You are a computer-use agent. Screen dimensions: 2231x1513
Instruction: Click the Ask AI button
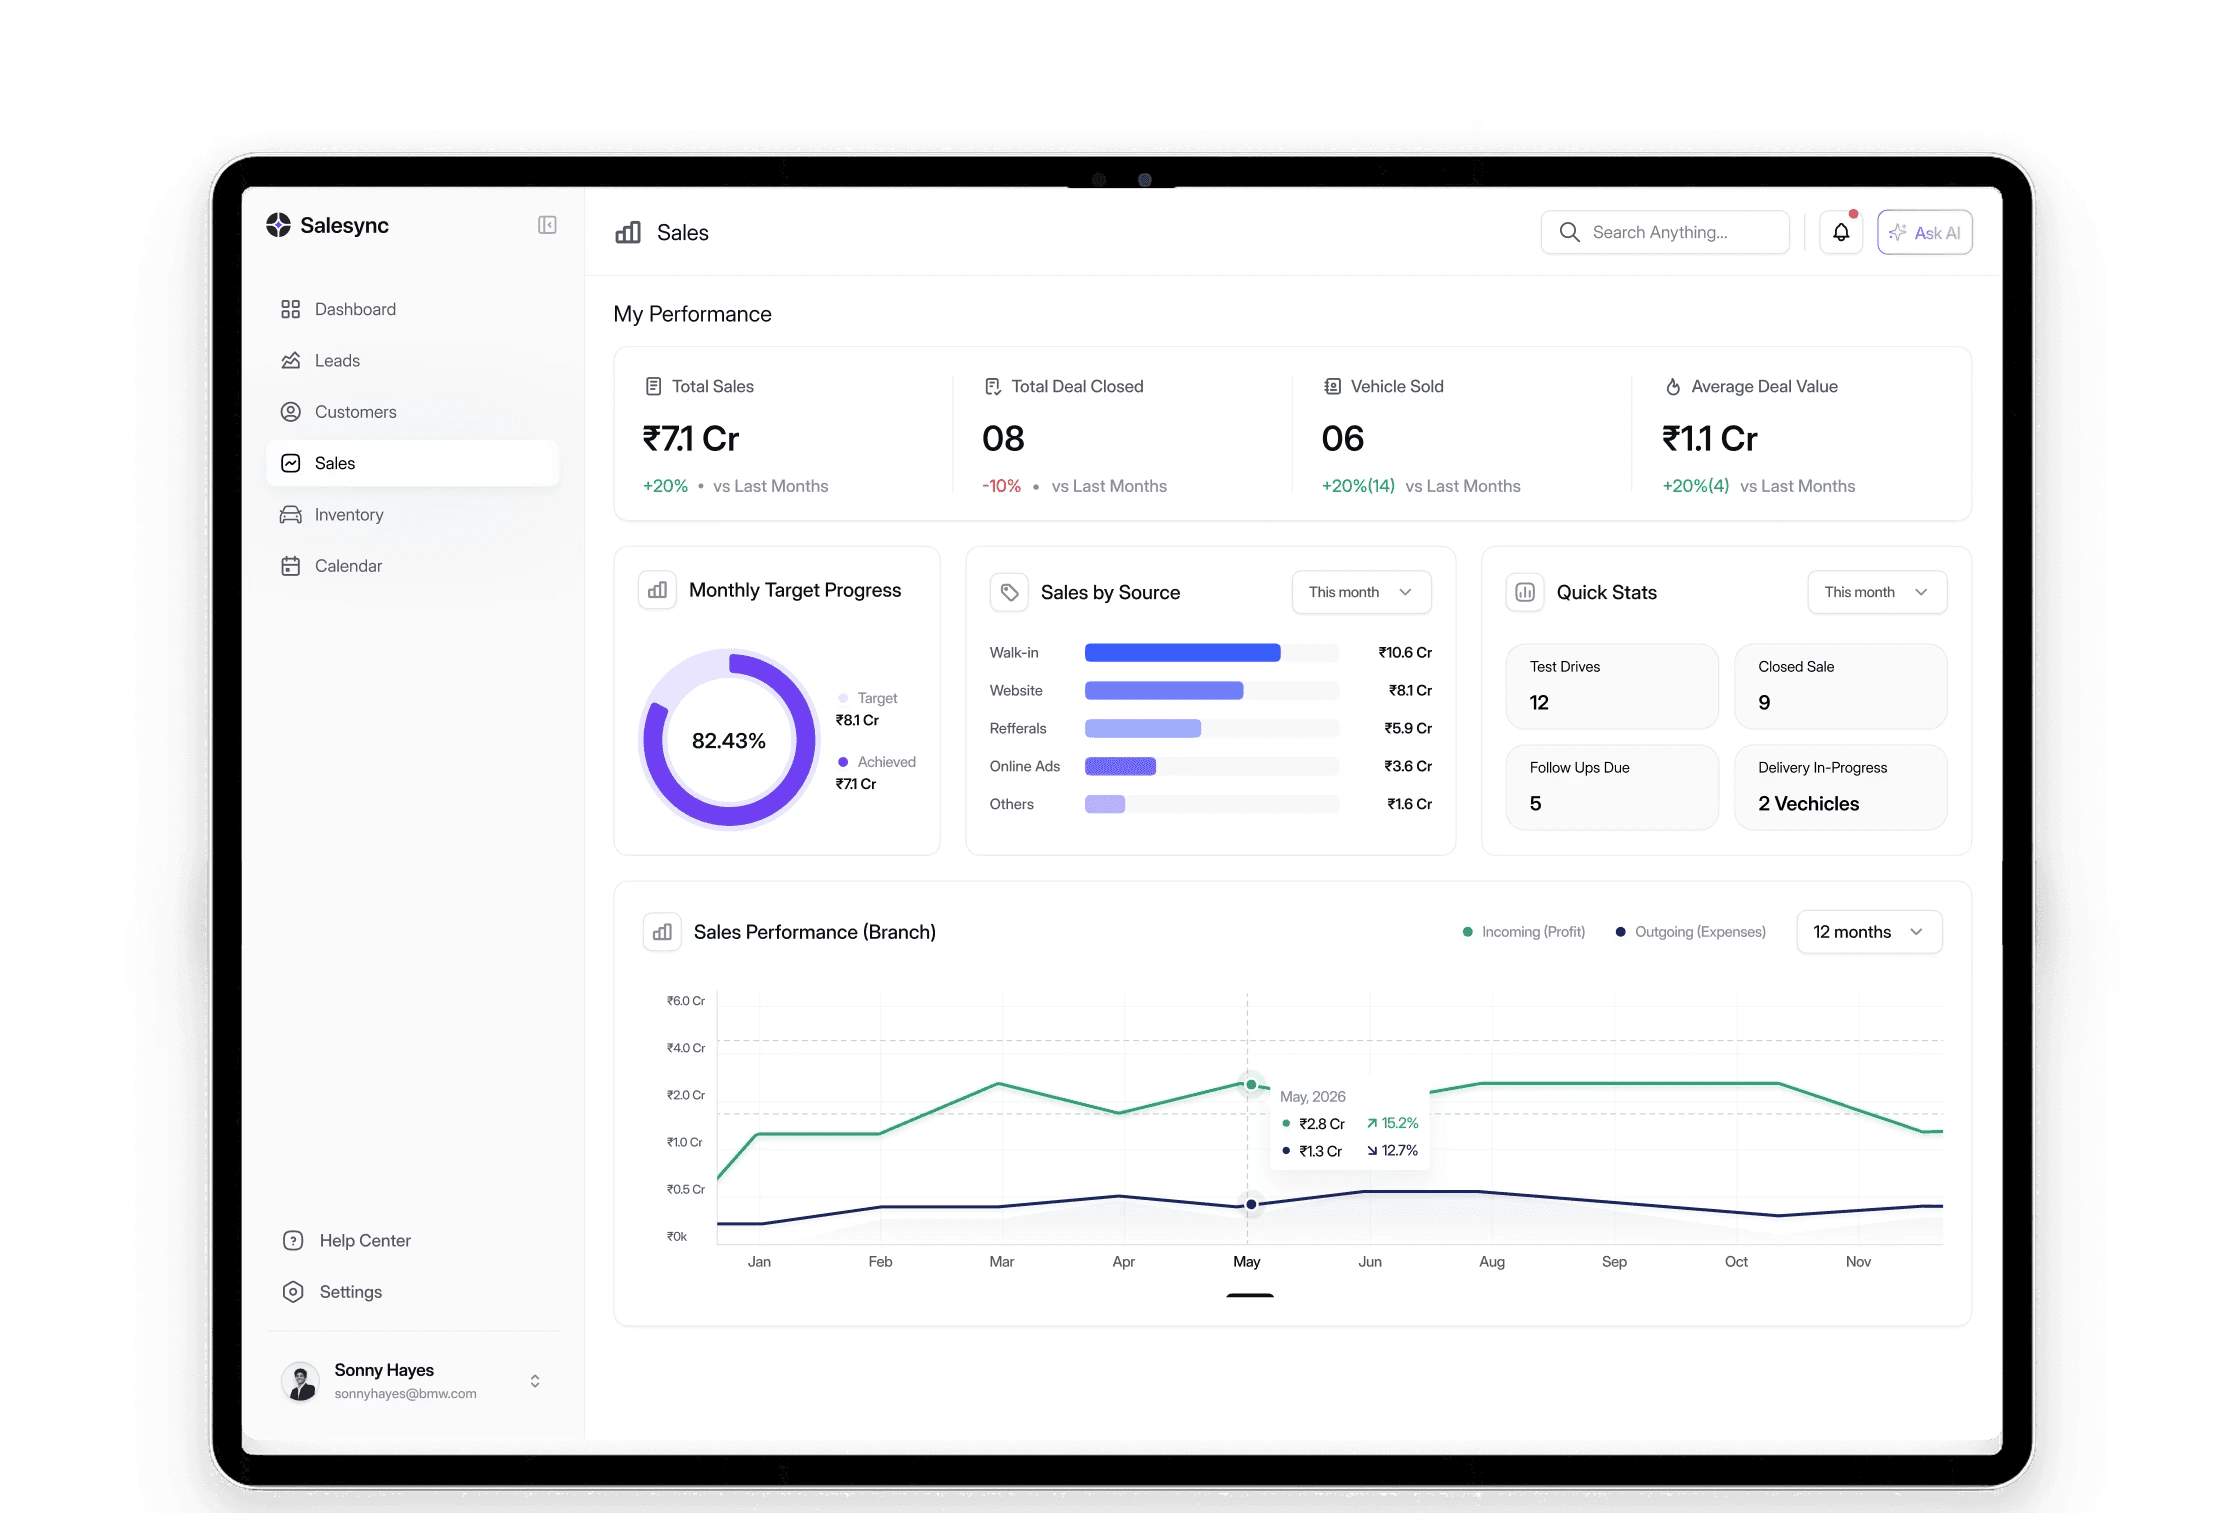1925,232
